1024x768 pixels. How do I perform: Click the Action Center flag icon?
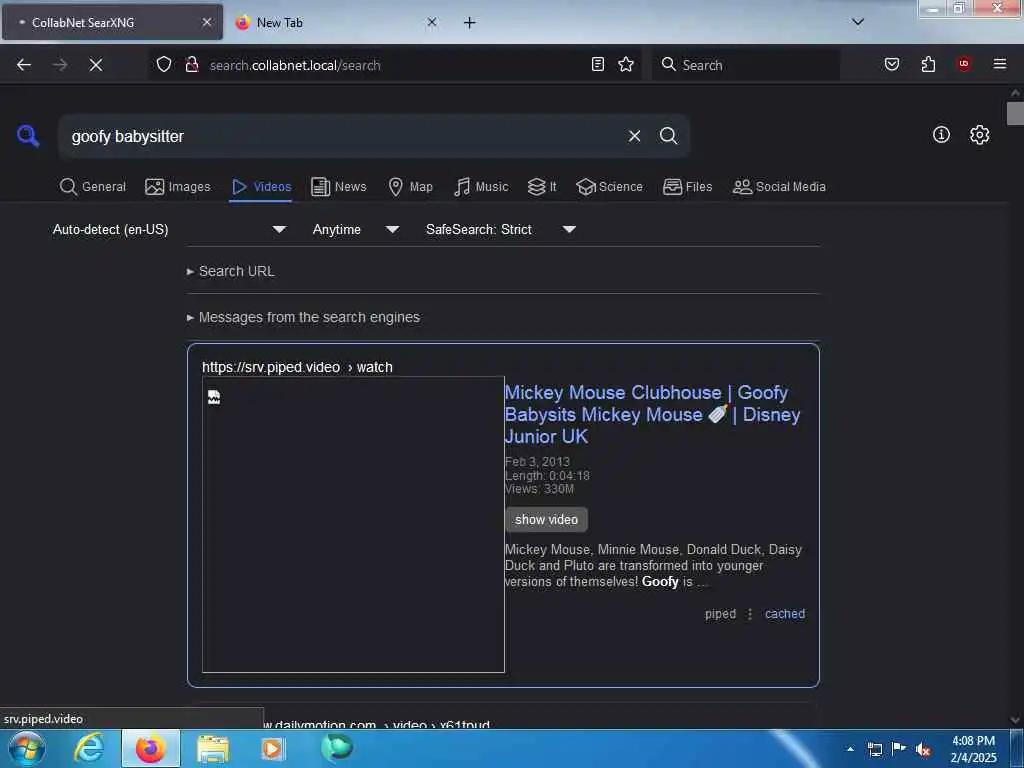coord(899,749)
